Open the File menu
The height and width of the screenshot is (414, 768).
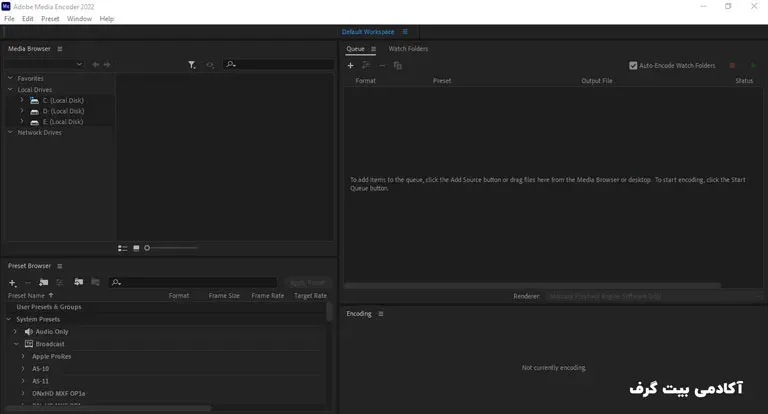click(x=9, y=19)
